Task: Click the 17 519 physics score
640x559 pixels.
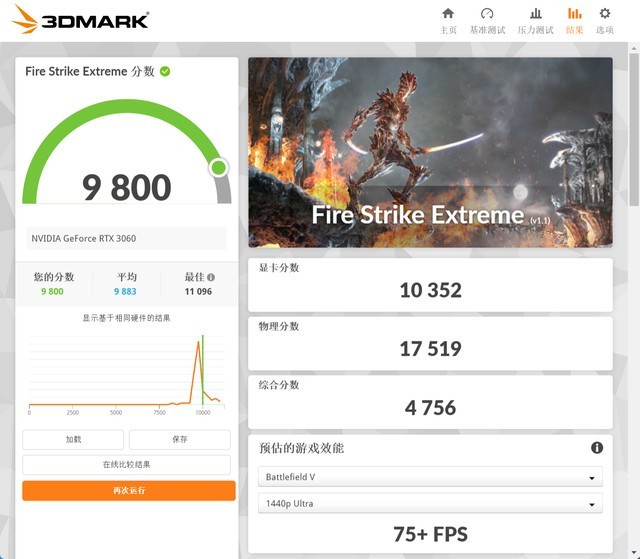Action: pyautogui.click(x=431, y=349)
